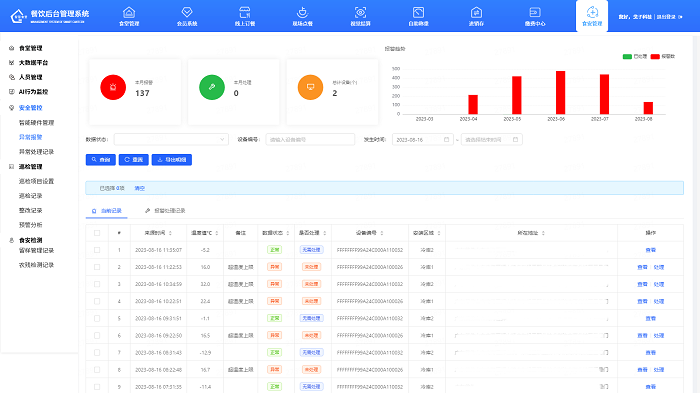Toggle the red 报警数 chart legend swatch
Screen dimensions: 700x393
[x=655, y=57]
